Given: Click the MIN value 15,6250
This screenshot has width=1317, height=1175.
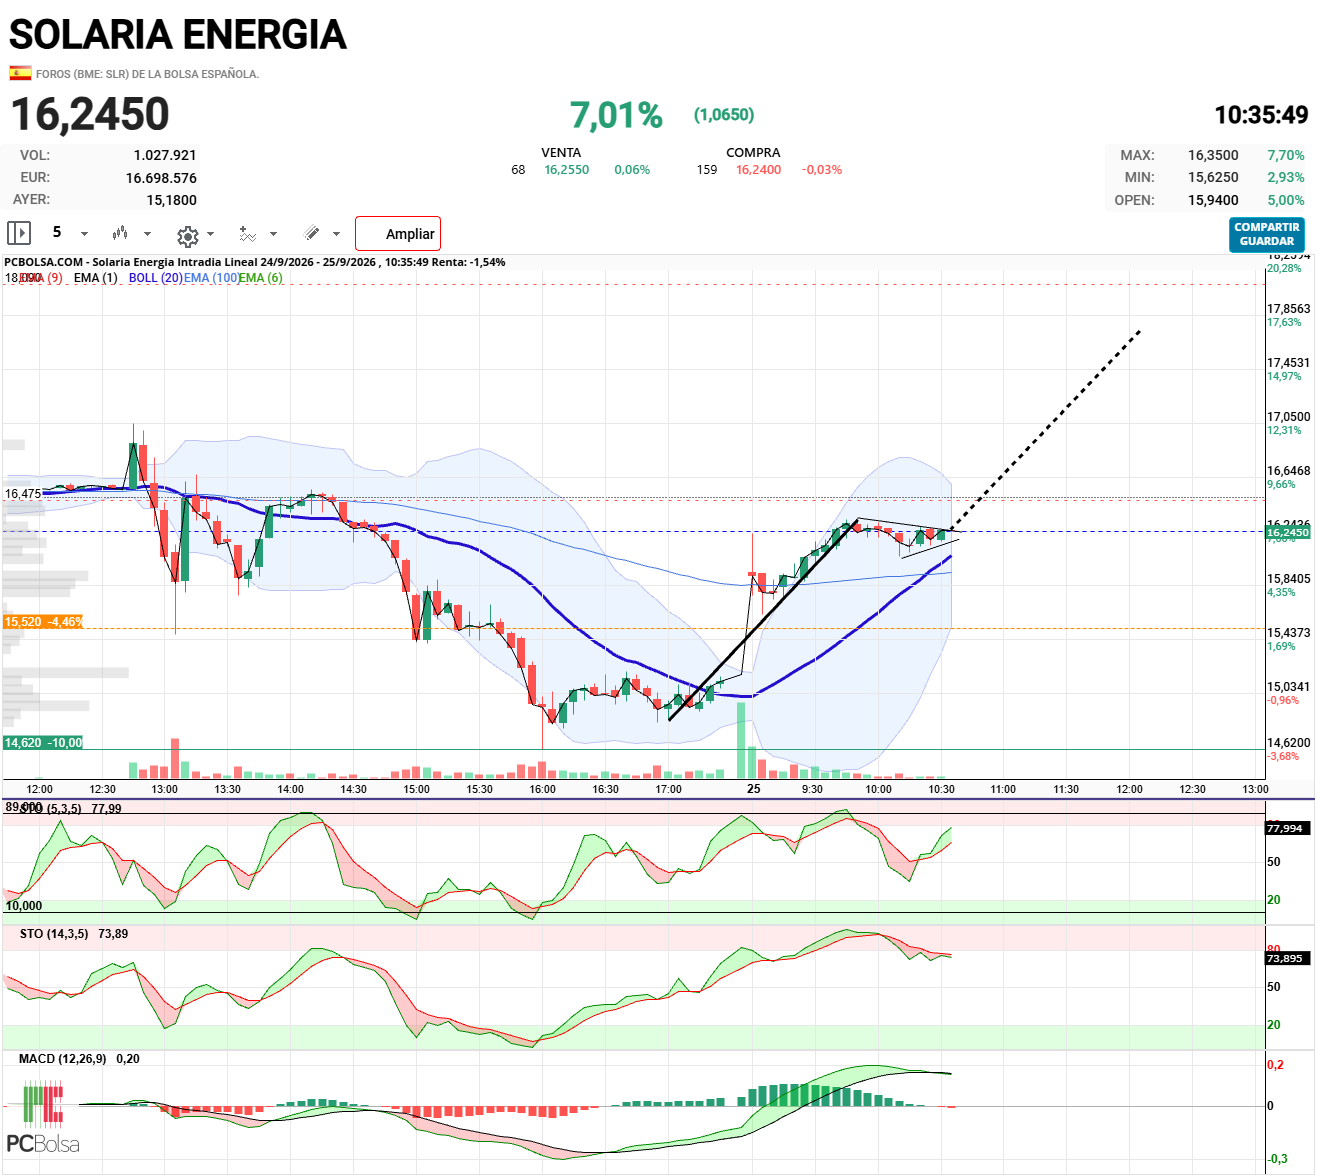Looking at the screenshot, I should (1213, 177).
